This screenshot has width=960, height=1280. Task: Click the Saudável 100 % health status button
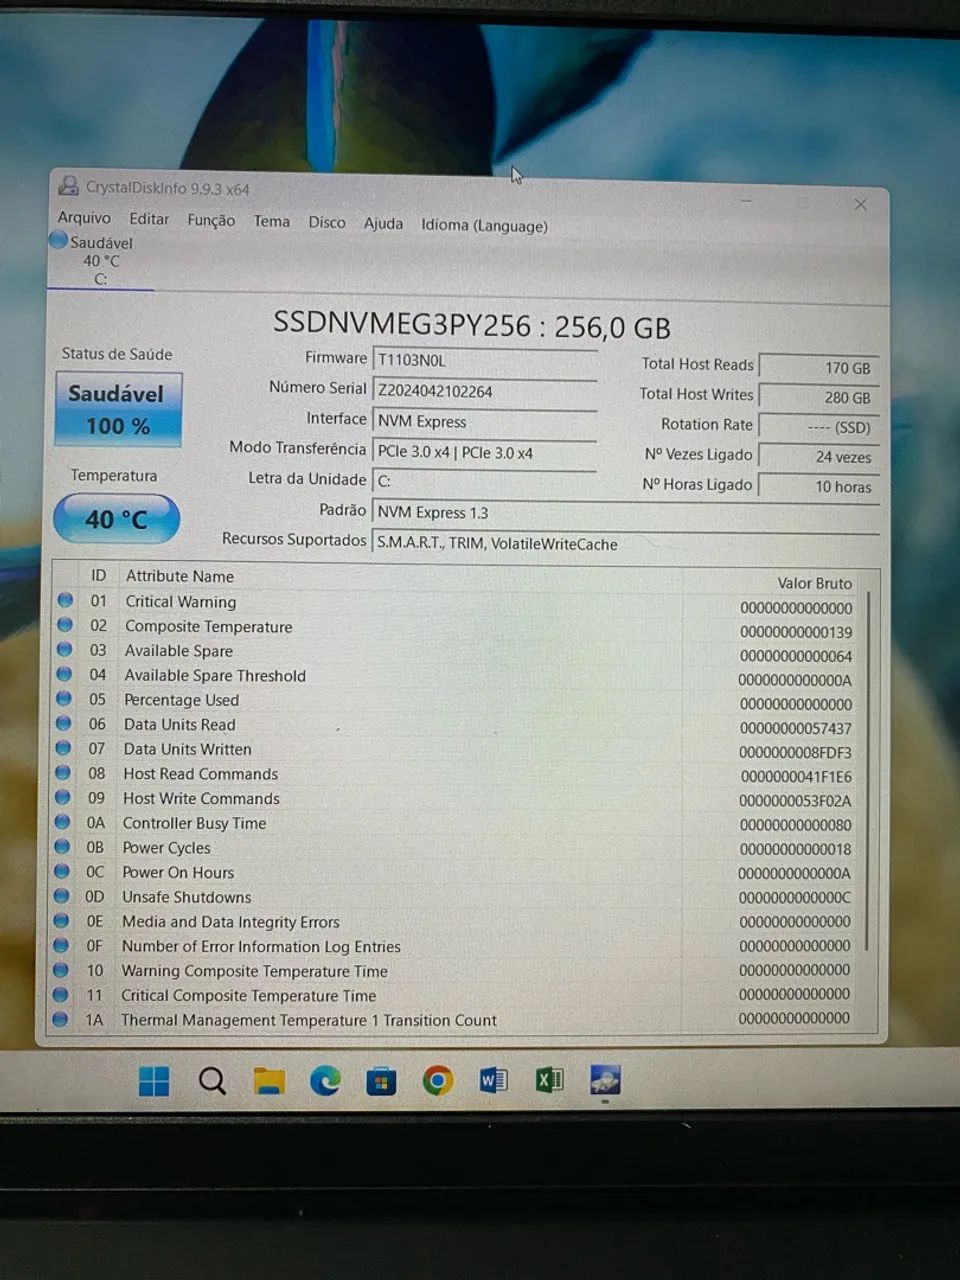(x=118, y=408)
